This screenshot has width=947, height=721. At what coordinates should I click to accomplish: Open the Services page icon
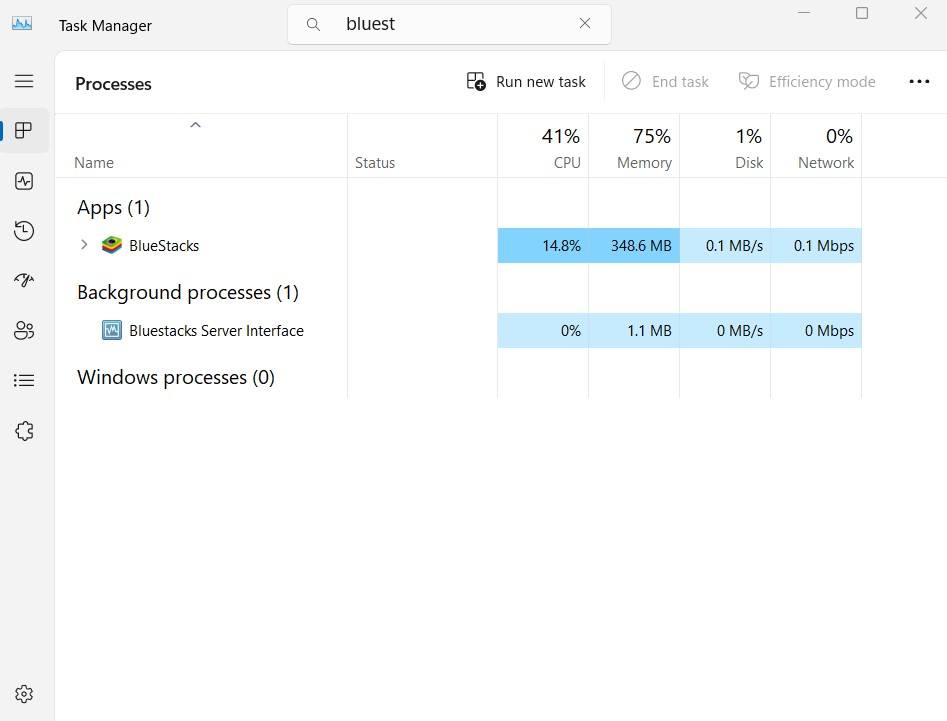click(x=24, y=431)
